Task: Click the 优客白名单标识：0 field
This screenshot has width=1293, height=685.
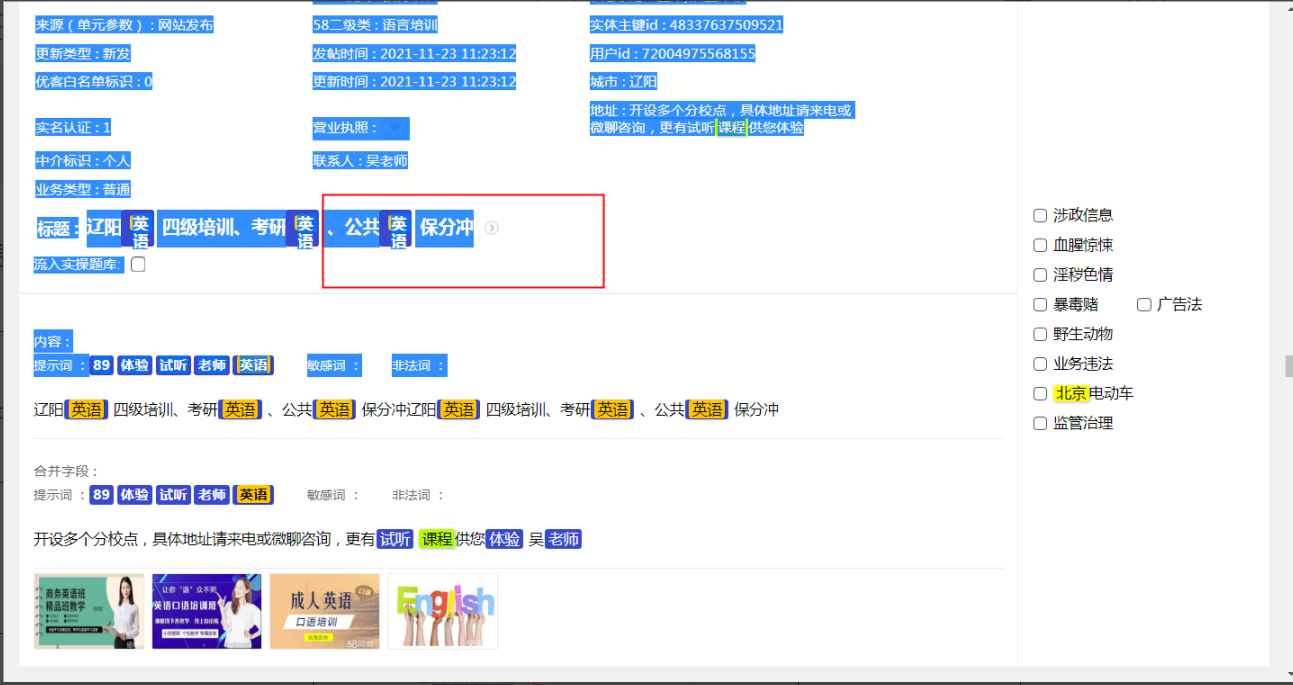Action: click(x=93, y=82)
